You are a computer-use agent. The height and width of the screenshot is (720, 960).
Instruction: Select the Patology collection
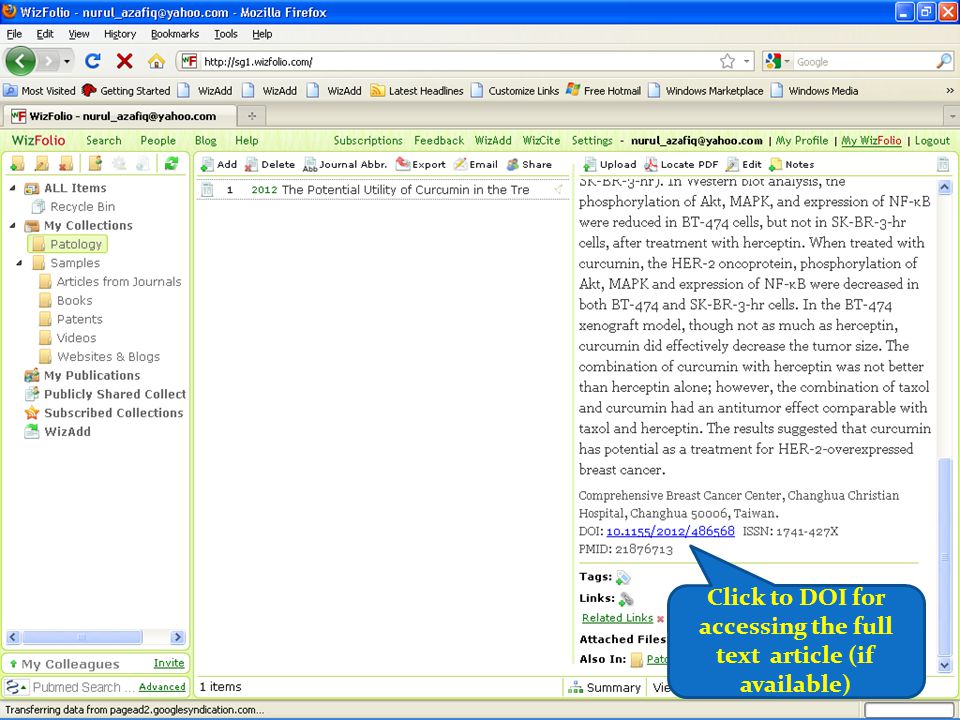coord(67,244)
